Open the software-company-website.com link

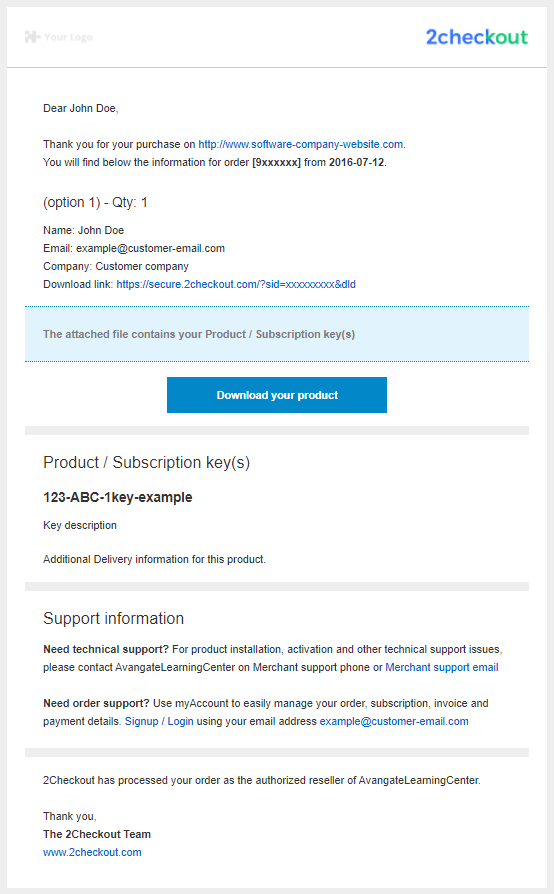click(300, 144)
